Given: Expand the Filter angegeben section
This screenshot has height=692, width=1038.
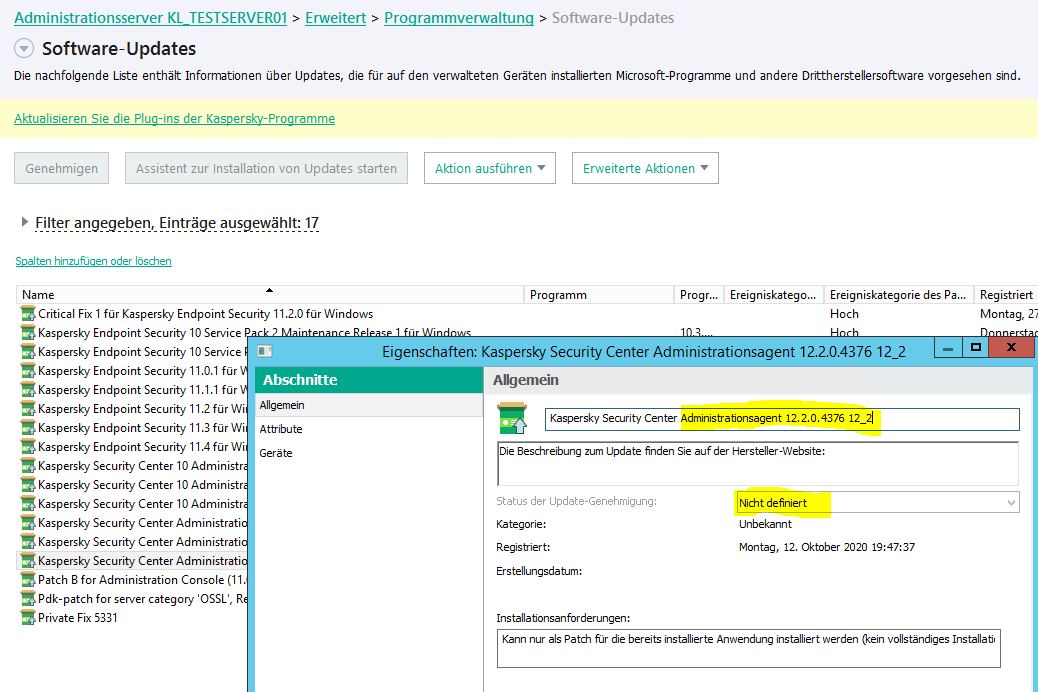Looking at the screenshot, I should click(x=25, y=223).
